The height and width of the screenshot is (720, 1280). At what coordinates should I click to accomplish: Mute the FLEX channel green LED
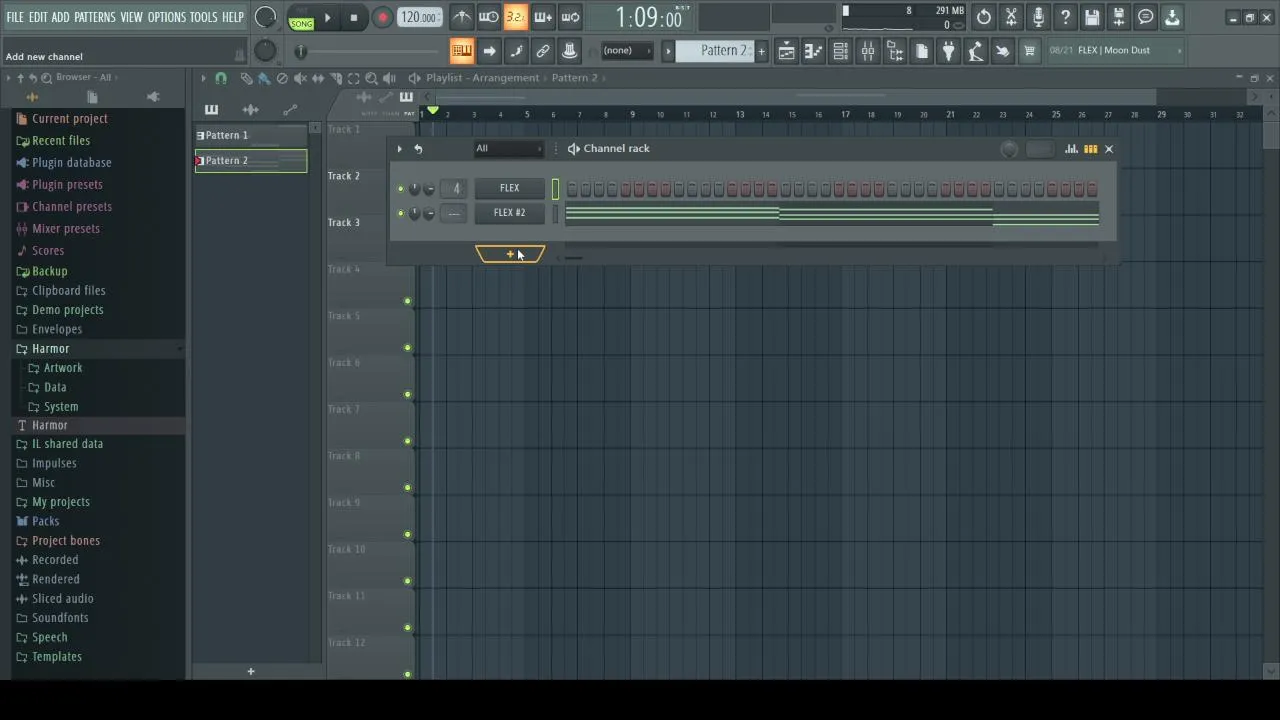pos(401,189)
